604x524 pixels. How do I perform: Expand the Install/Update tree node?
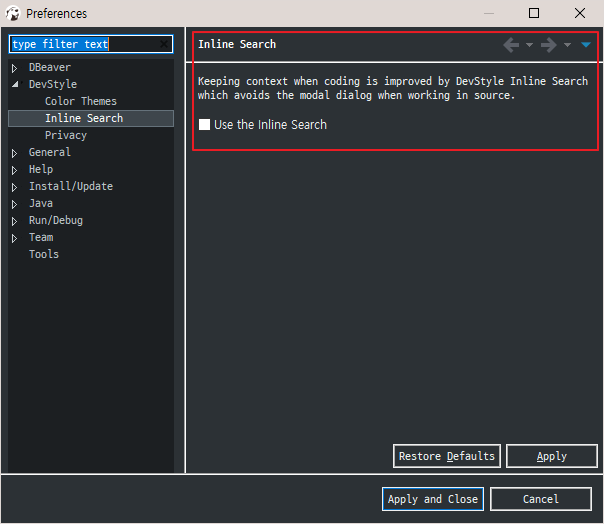click(14, 187)
